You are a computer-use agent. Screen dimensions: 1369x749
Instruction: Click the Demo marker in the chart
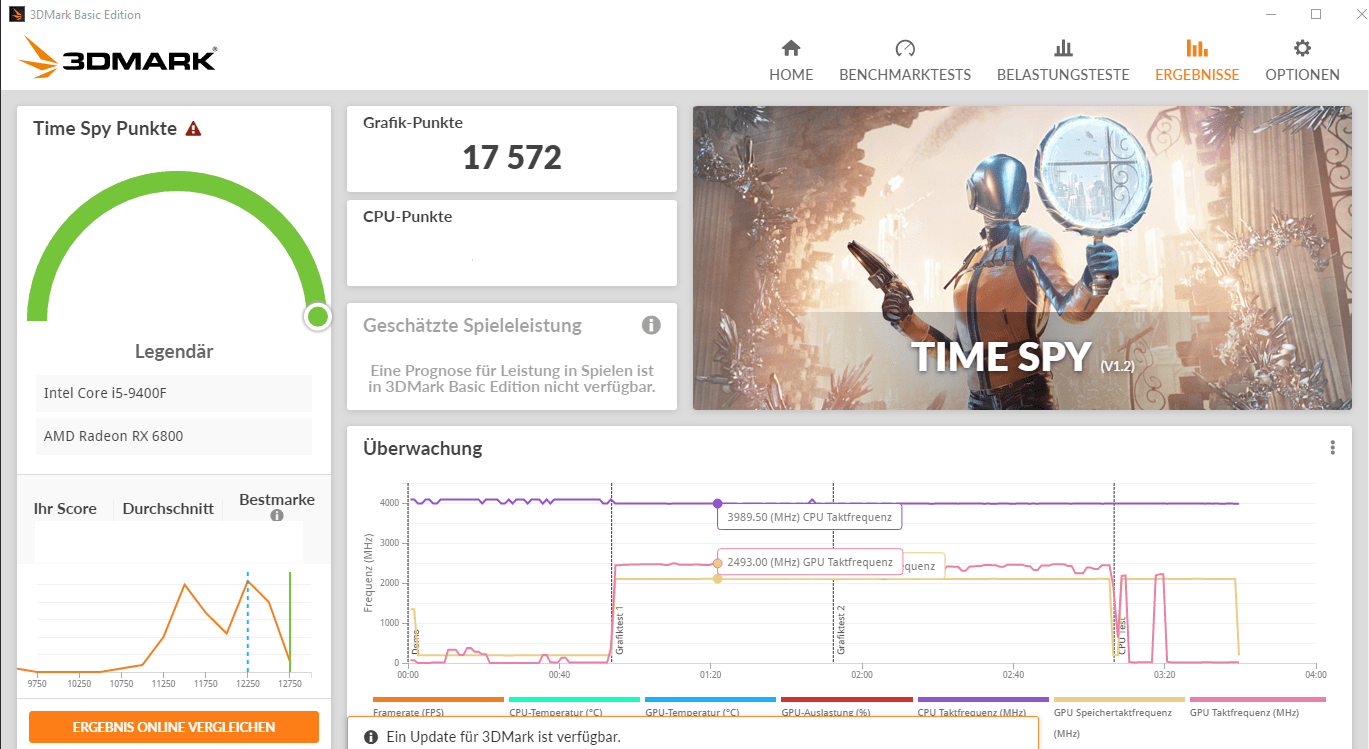coord(416,641)
